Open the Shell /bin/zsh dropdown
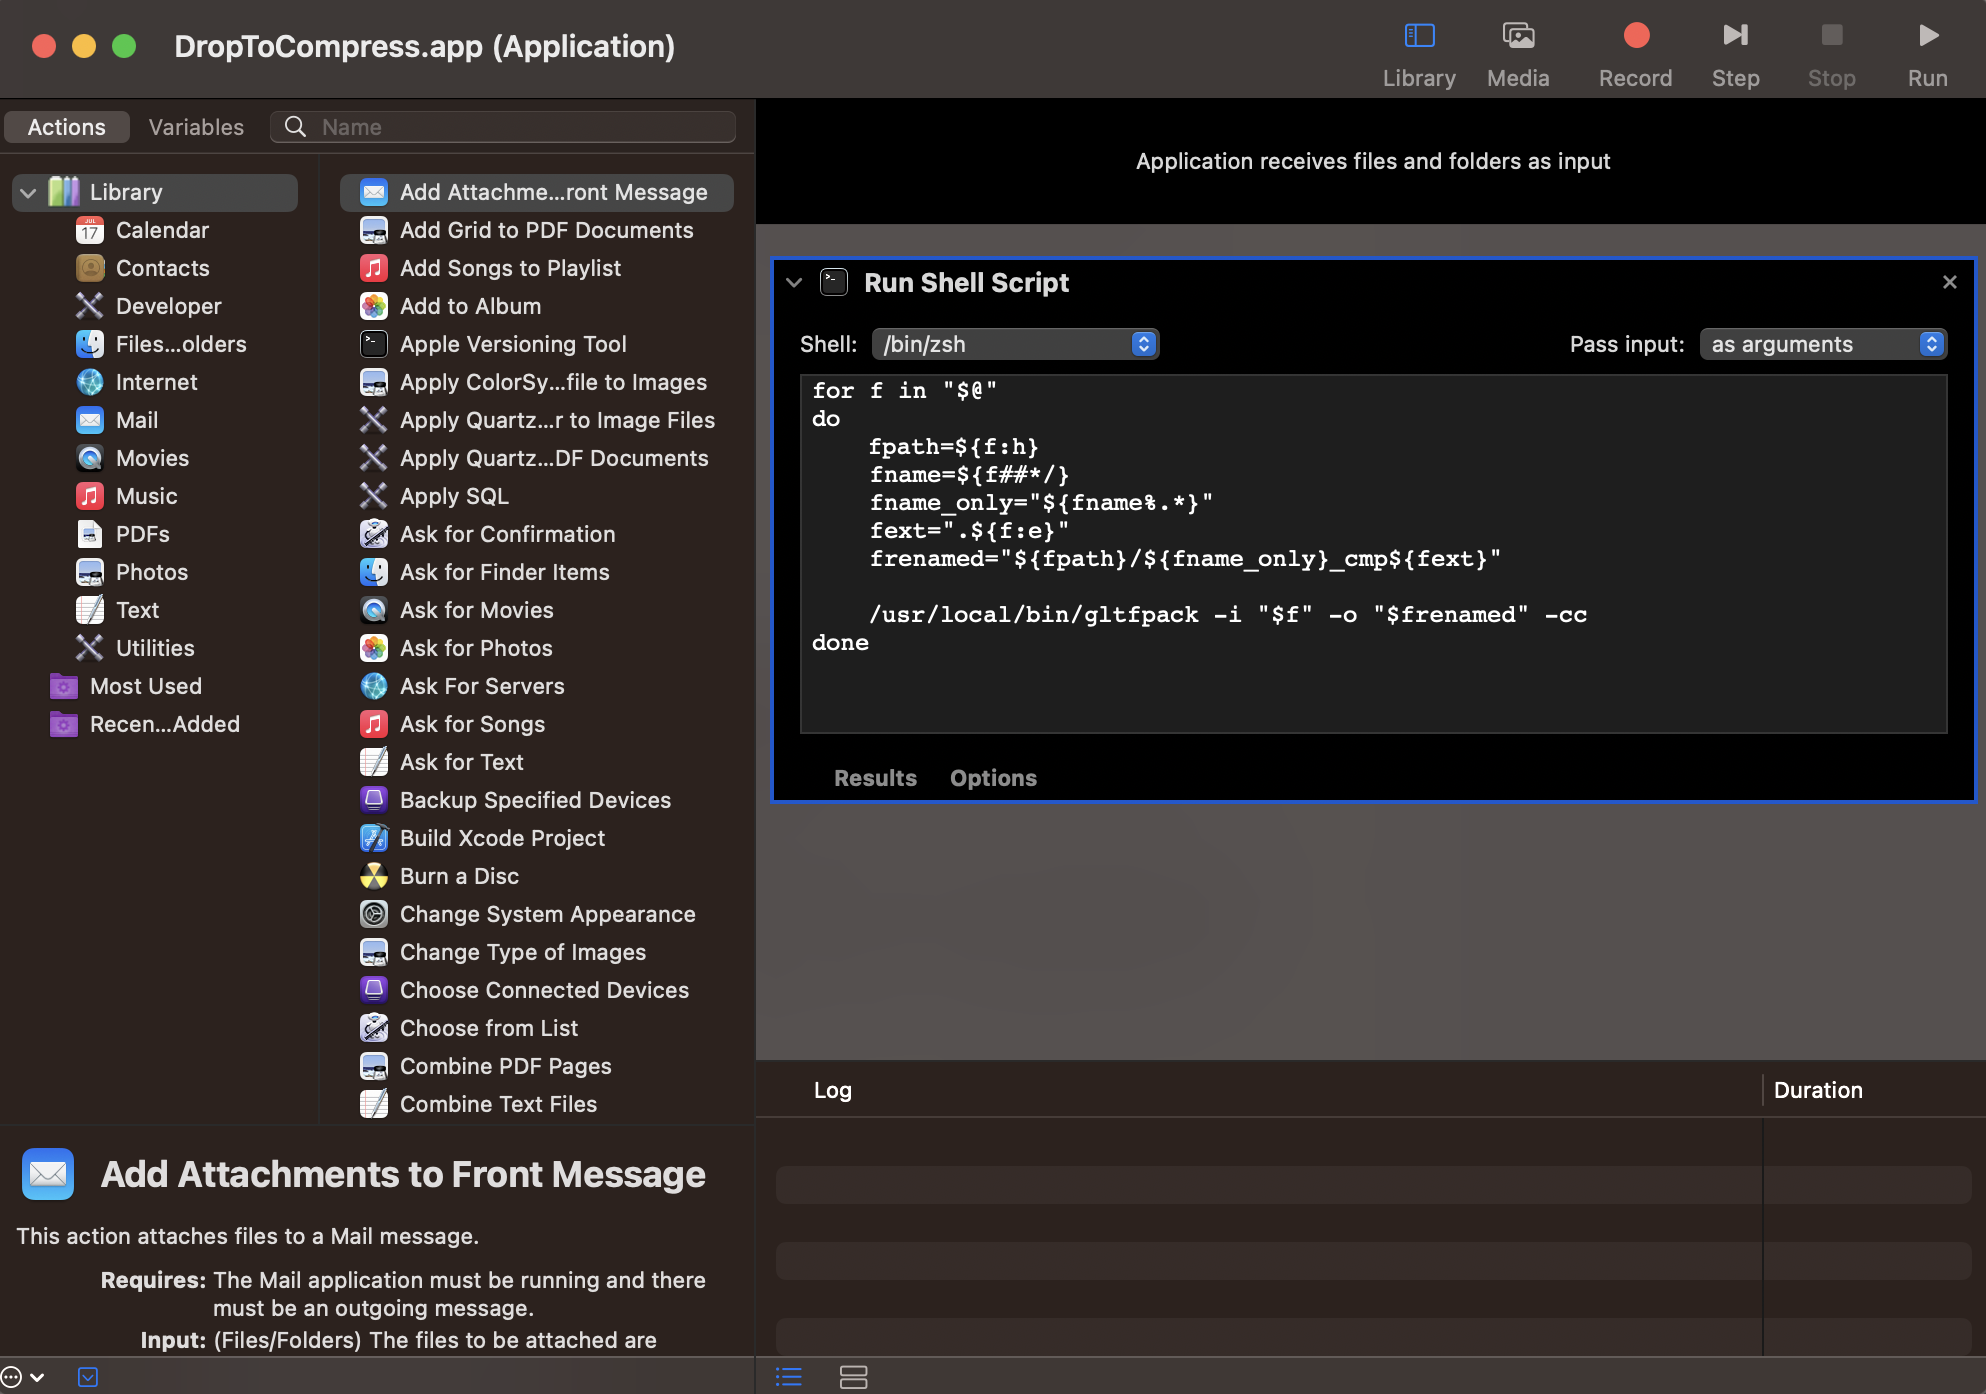 pos(1015,344)
